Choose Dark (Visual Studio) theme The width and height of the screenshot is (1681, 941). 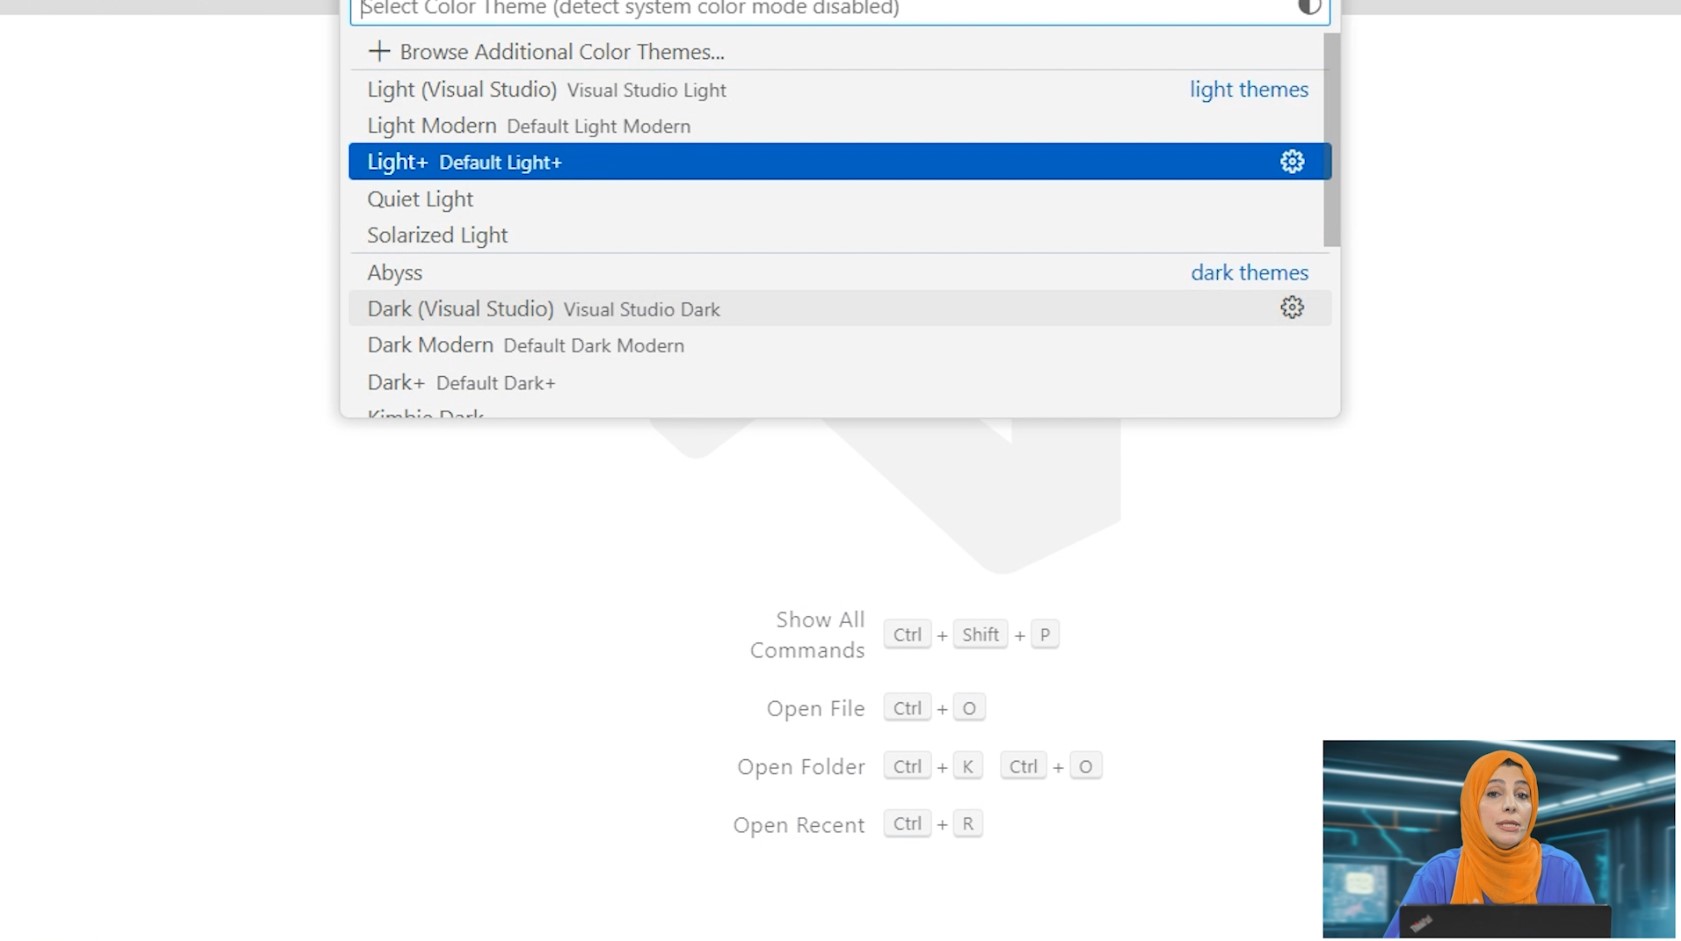click(x=840, y=308)
